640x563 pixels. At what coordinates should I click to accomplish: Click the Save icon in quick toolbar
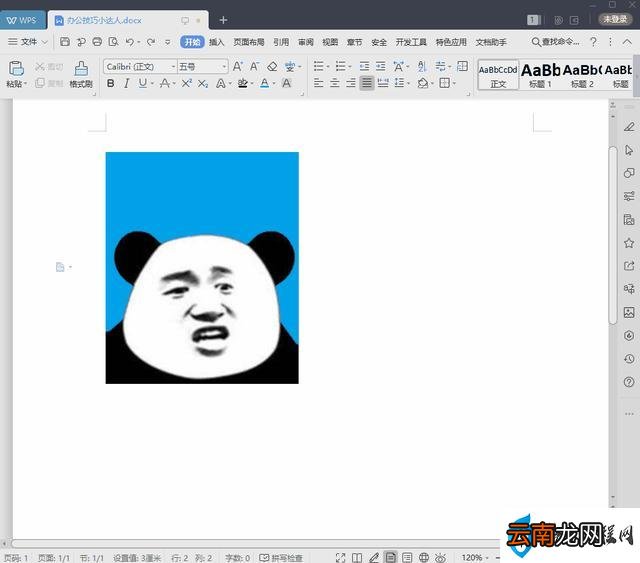(64, 42)
